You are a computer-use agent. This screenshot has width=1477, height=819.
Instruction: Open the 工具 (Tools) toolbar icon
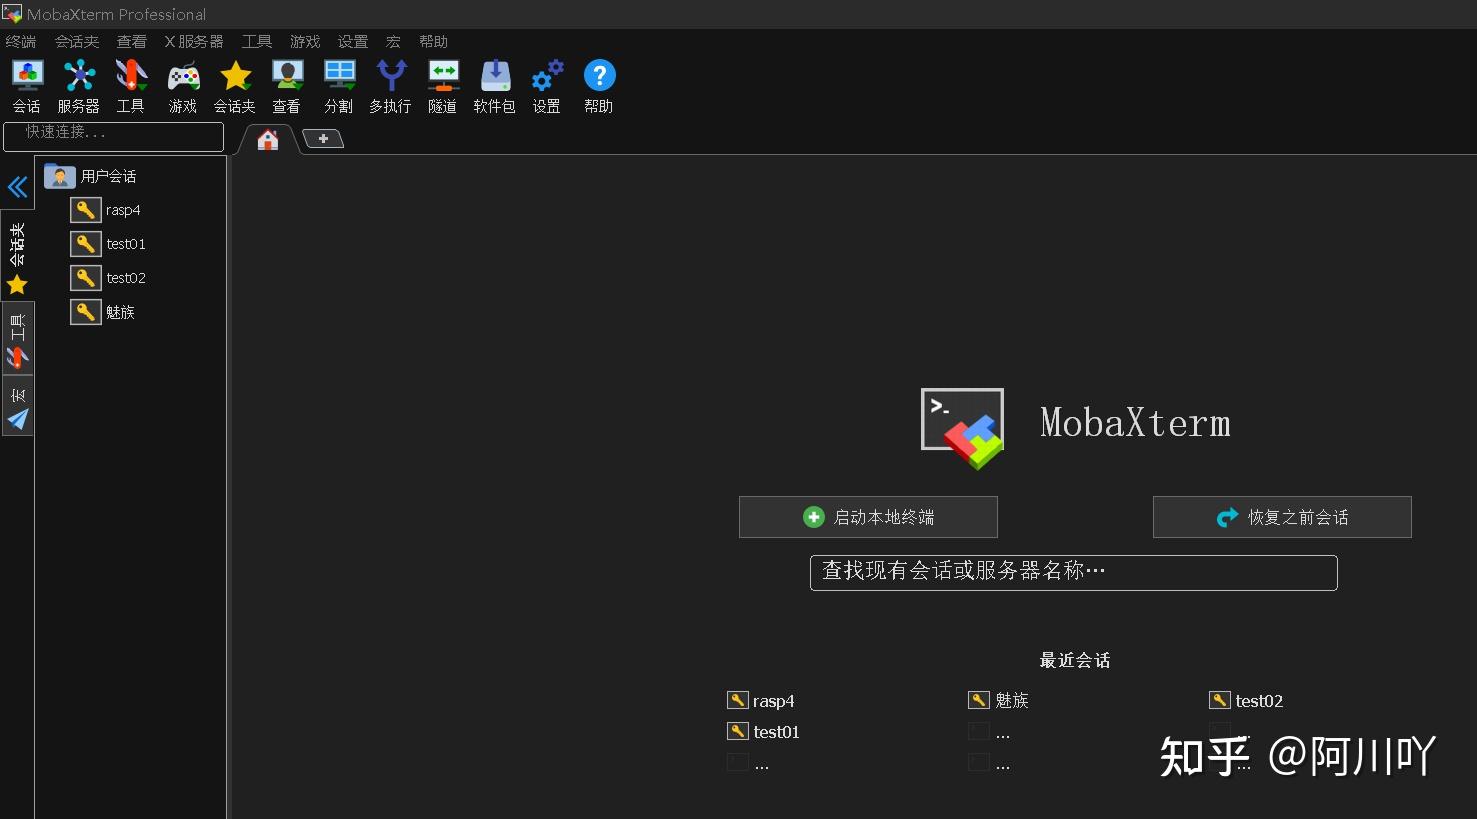coord(131,87)
